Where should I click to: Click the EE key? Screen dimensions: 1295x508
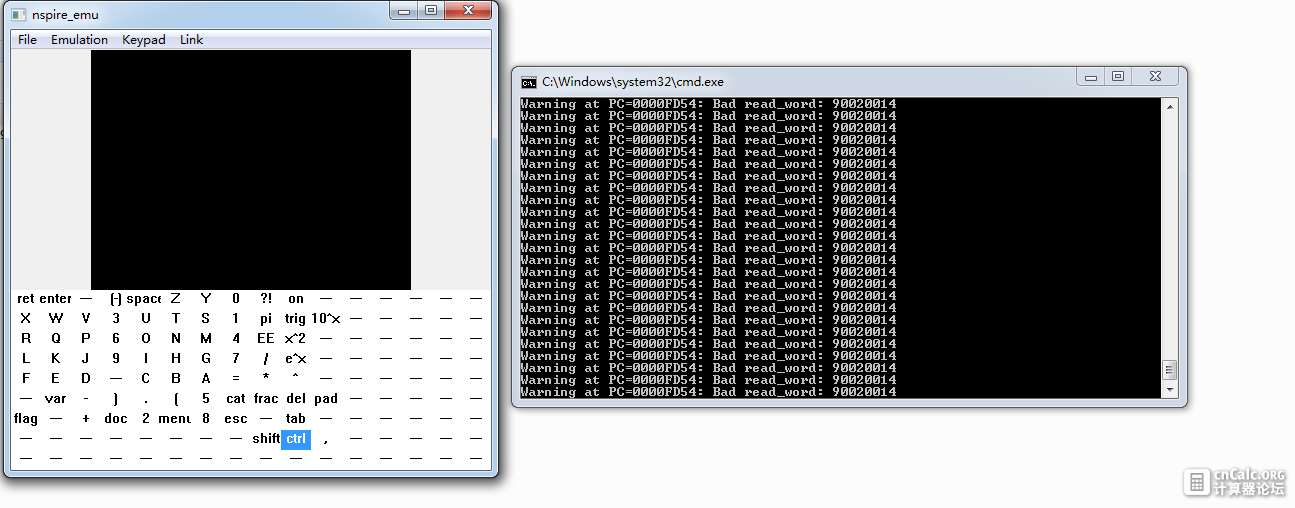pos(266,339)
